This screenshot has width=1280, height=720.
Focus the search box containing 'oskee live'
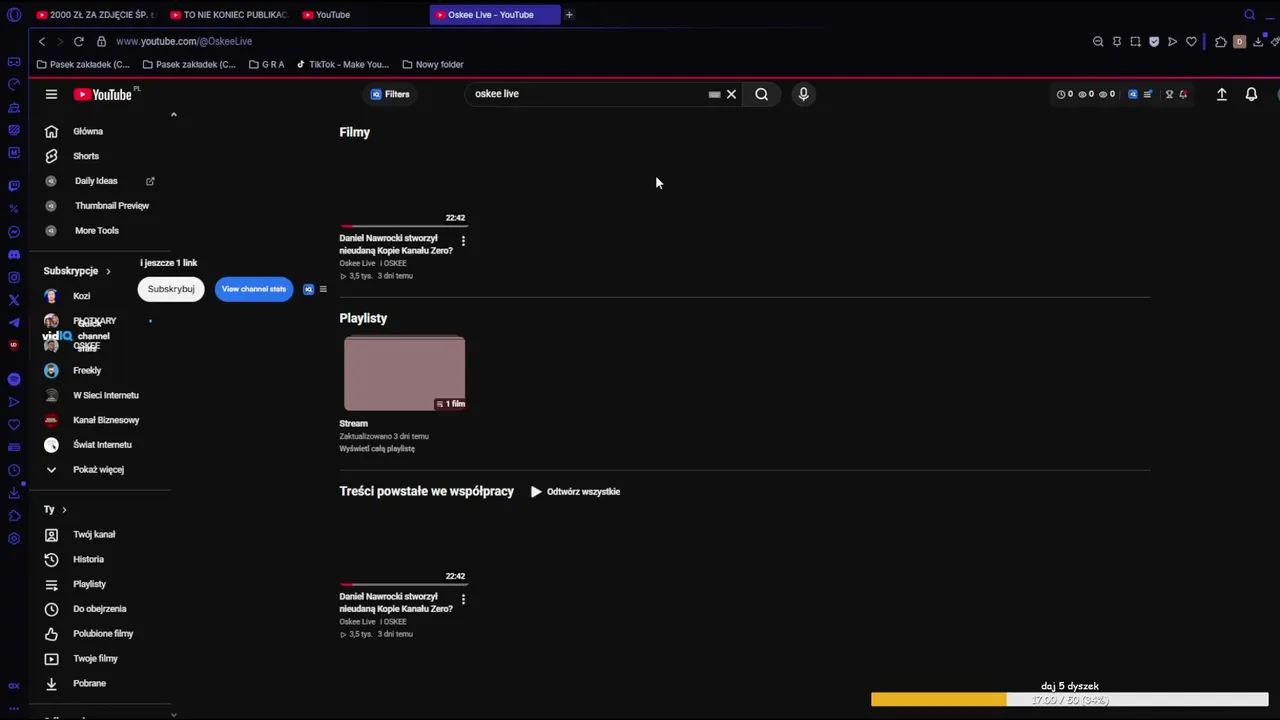(x=588, y=94)
